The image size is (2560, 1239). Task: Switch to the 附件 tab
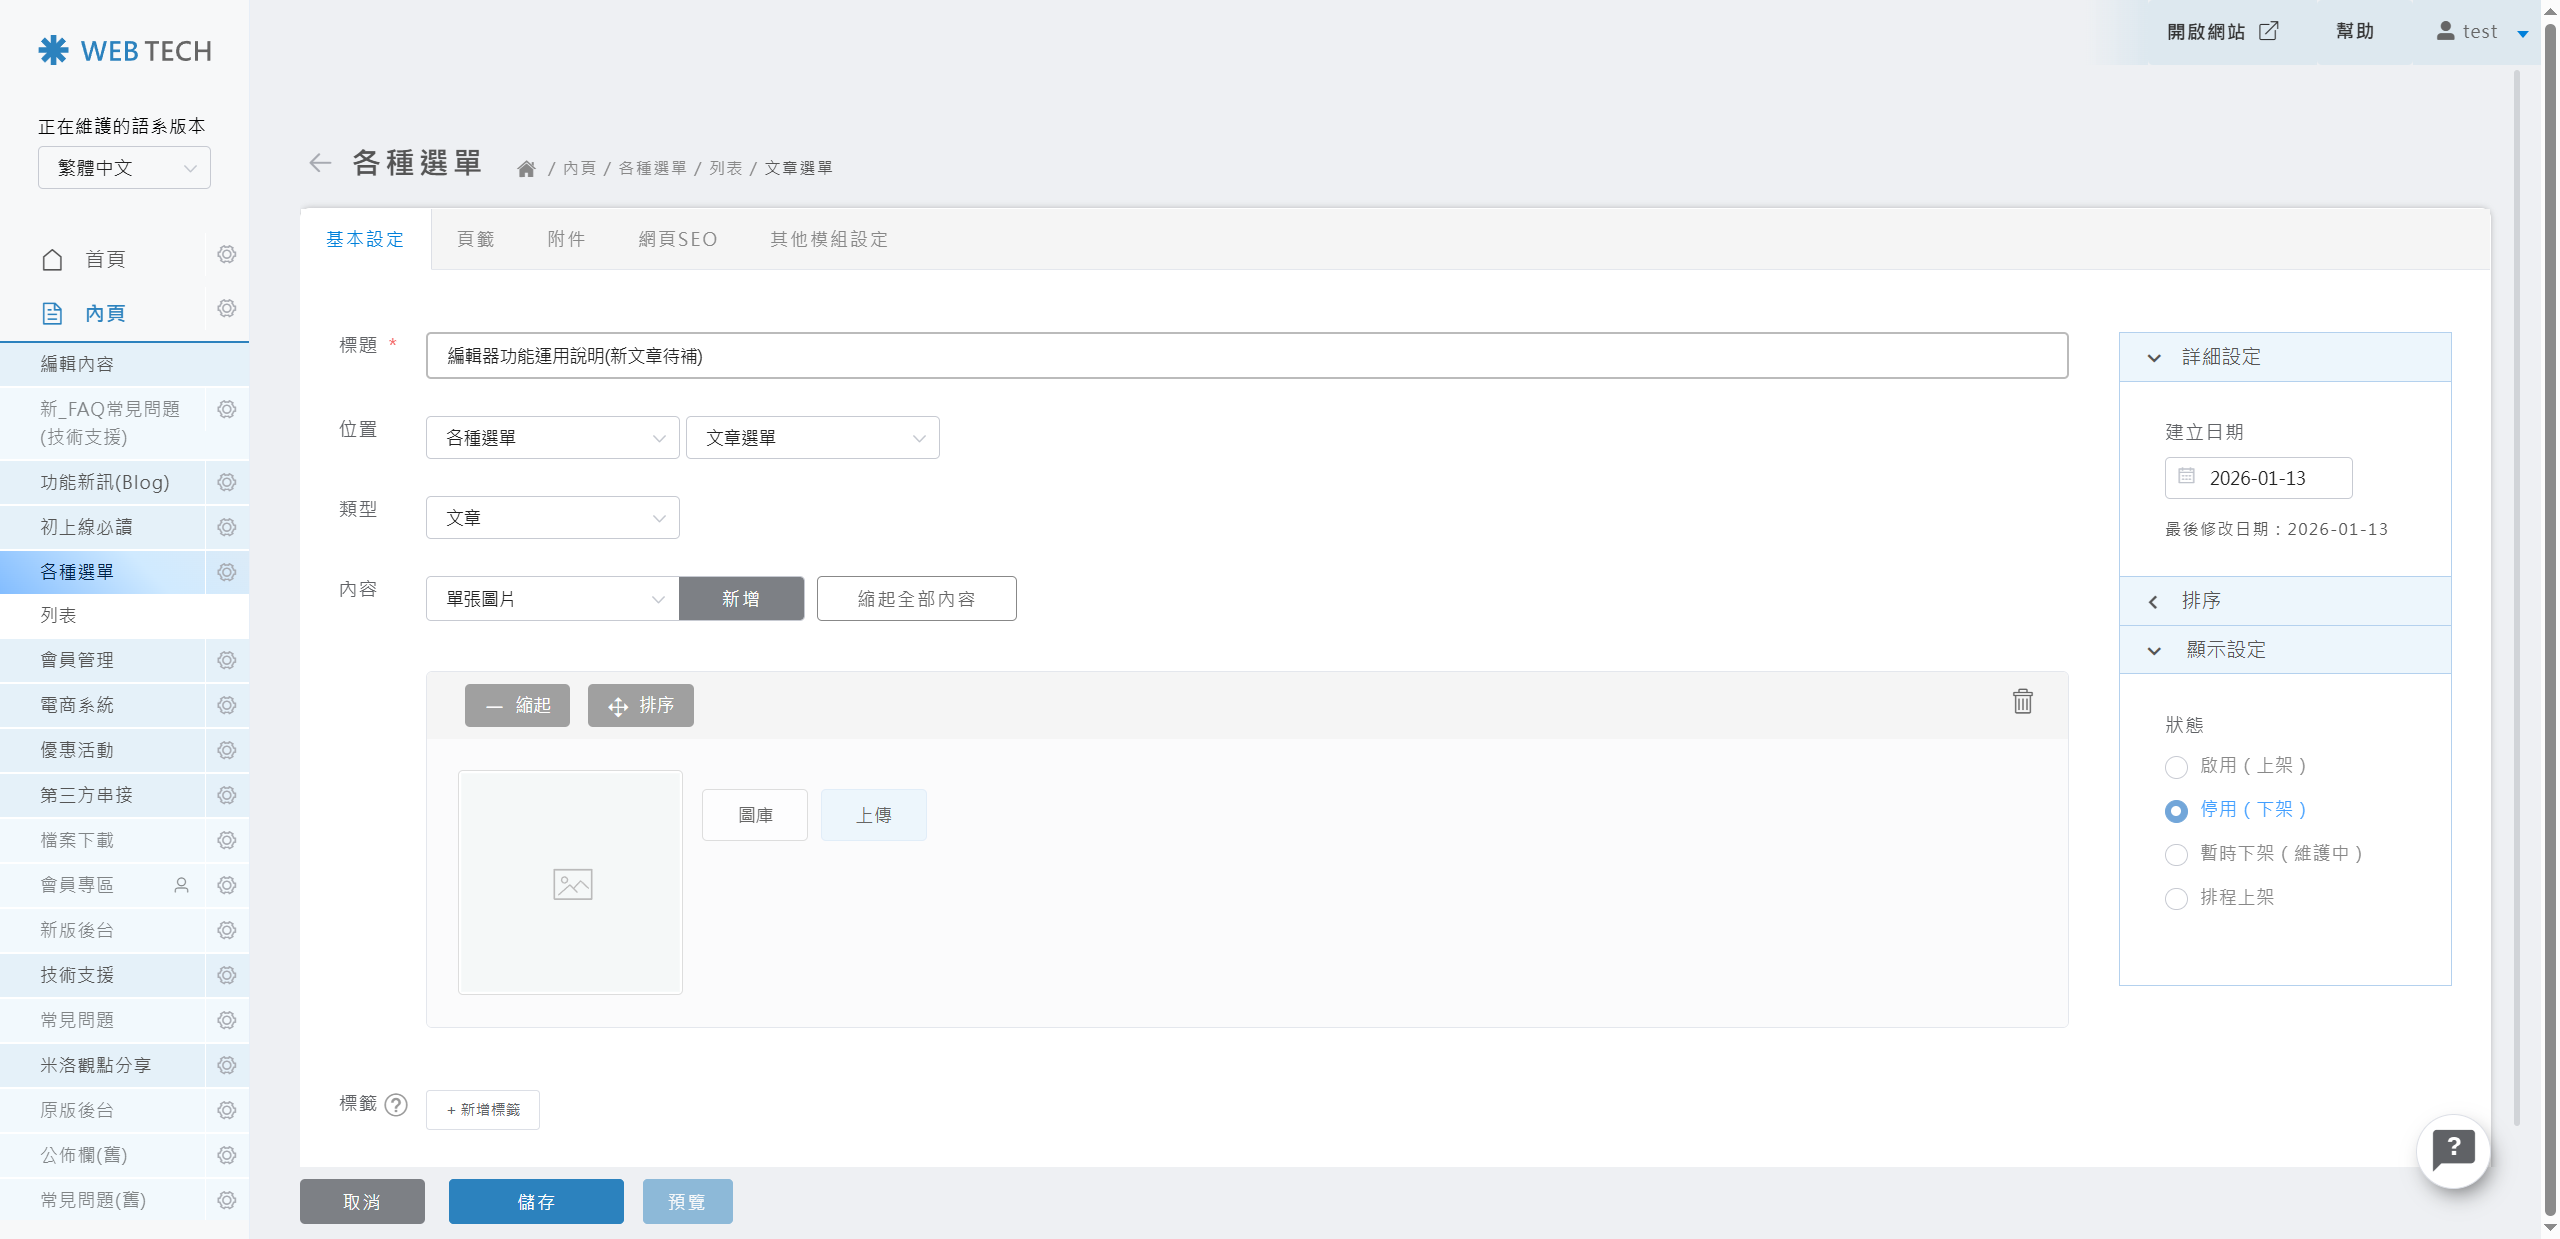click(566, 240)
